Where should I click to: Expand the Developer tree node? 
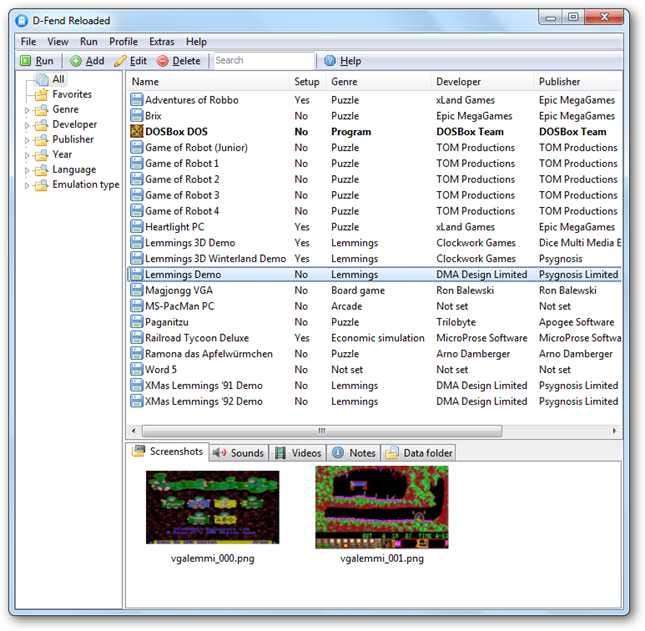pyautogui.click(x=28, y=125)
